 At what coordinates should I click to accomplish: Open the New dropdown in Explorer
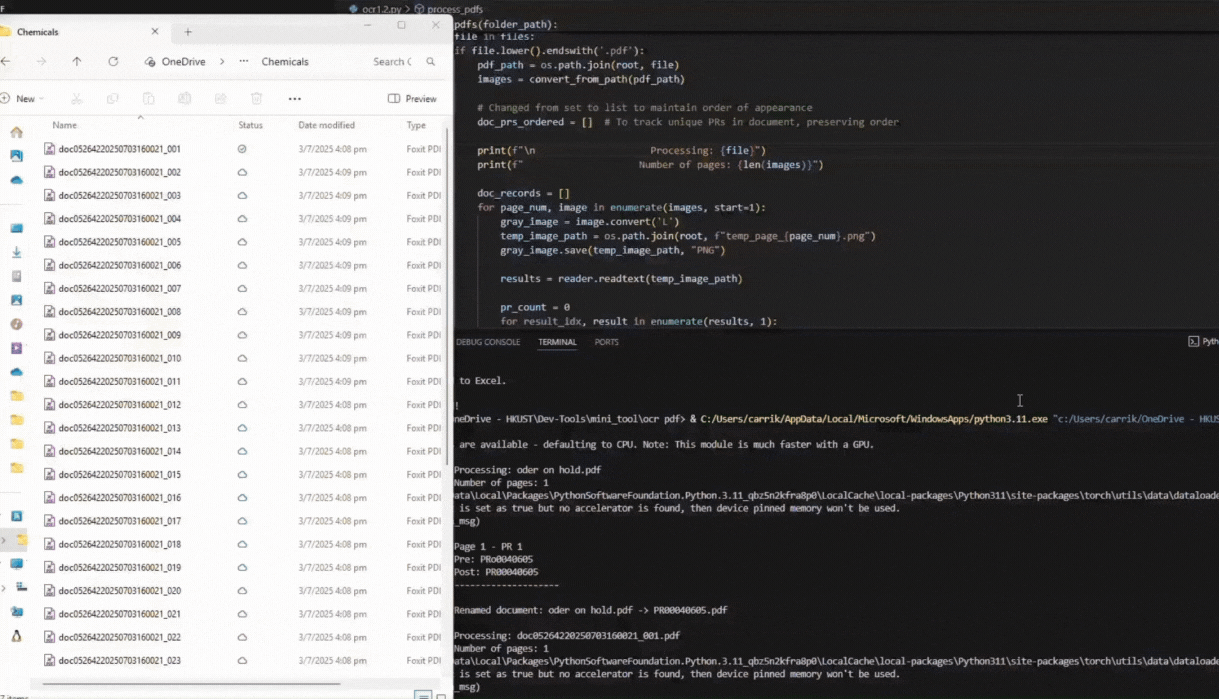(x=22, y=98)
